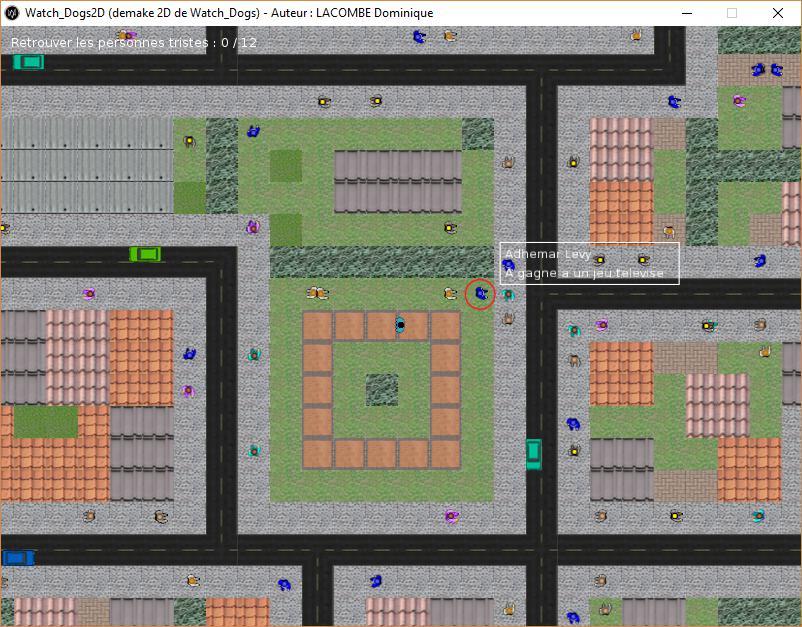The height and width of the screenshot is (627, 802).
Task: Click the two pedestrians standing together in courtyard
Action: pyautogui.click(x=317, y=293)
